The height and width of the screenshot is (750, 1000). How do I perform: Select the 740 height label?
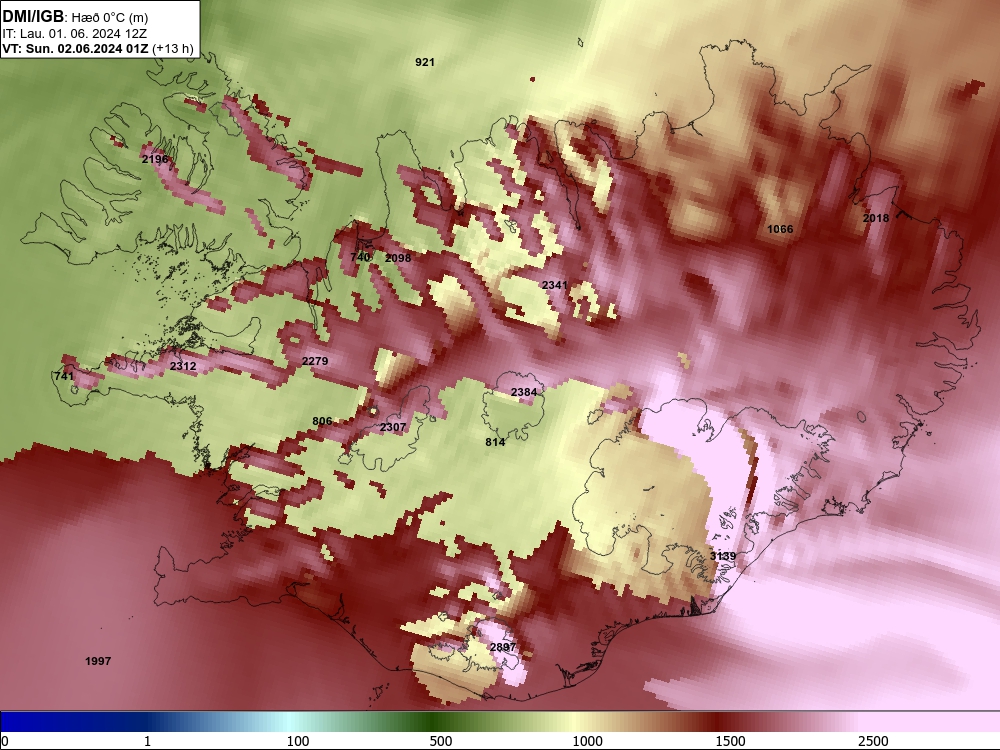coord(360,257)
